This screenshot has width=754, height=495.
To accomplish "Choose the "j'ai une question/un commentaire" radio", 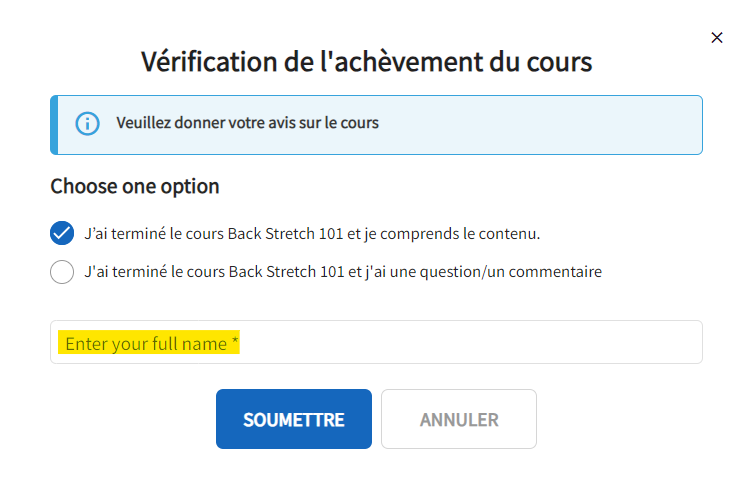I will 62,271.
